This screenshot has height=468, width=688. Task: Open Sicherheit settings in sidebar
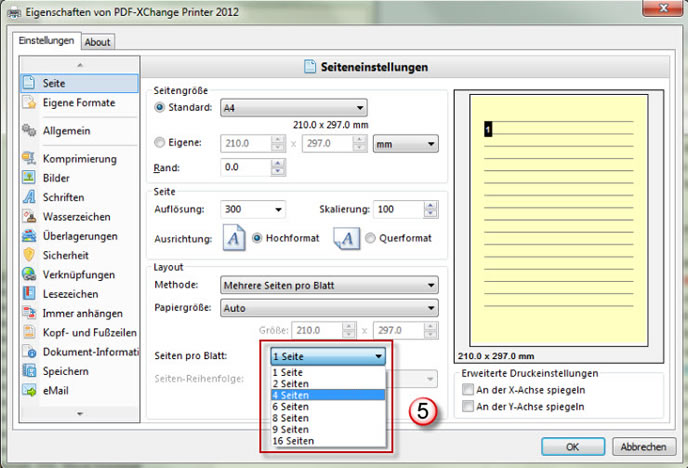click(79, 255)
